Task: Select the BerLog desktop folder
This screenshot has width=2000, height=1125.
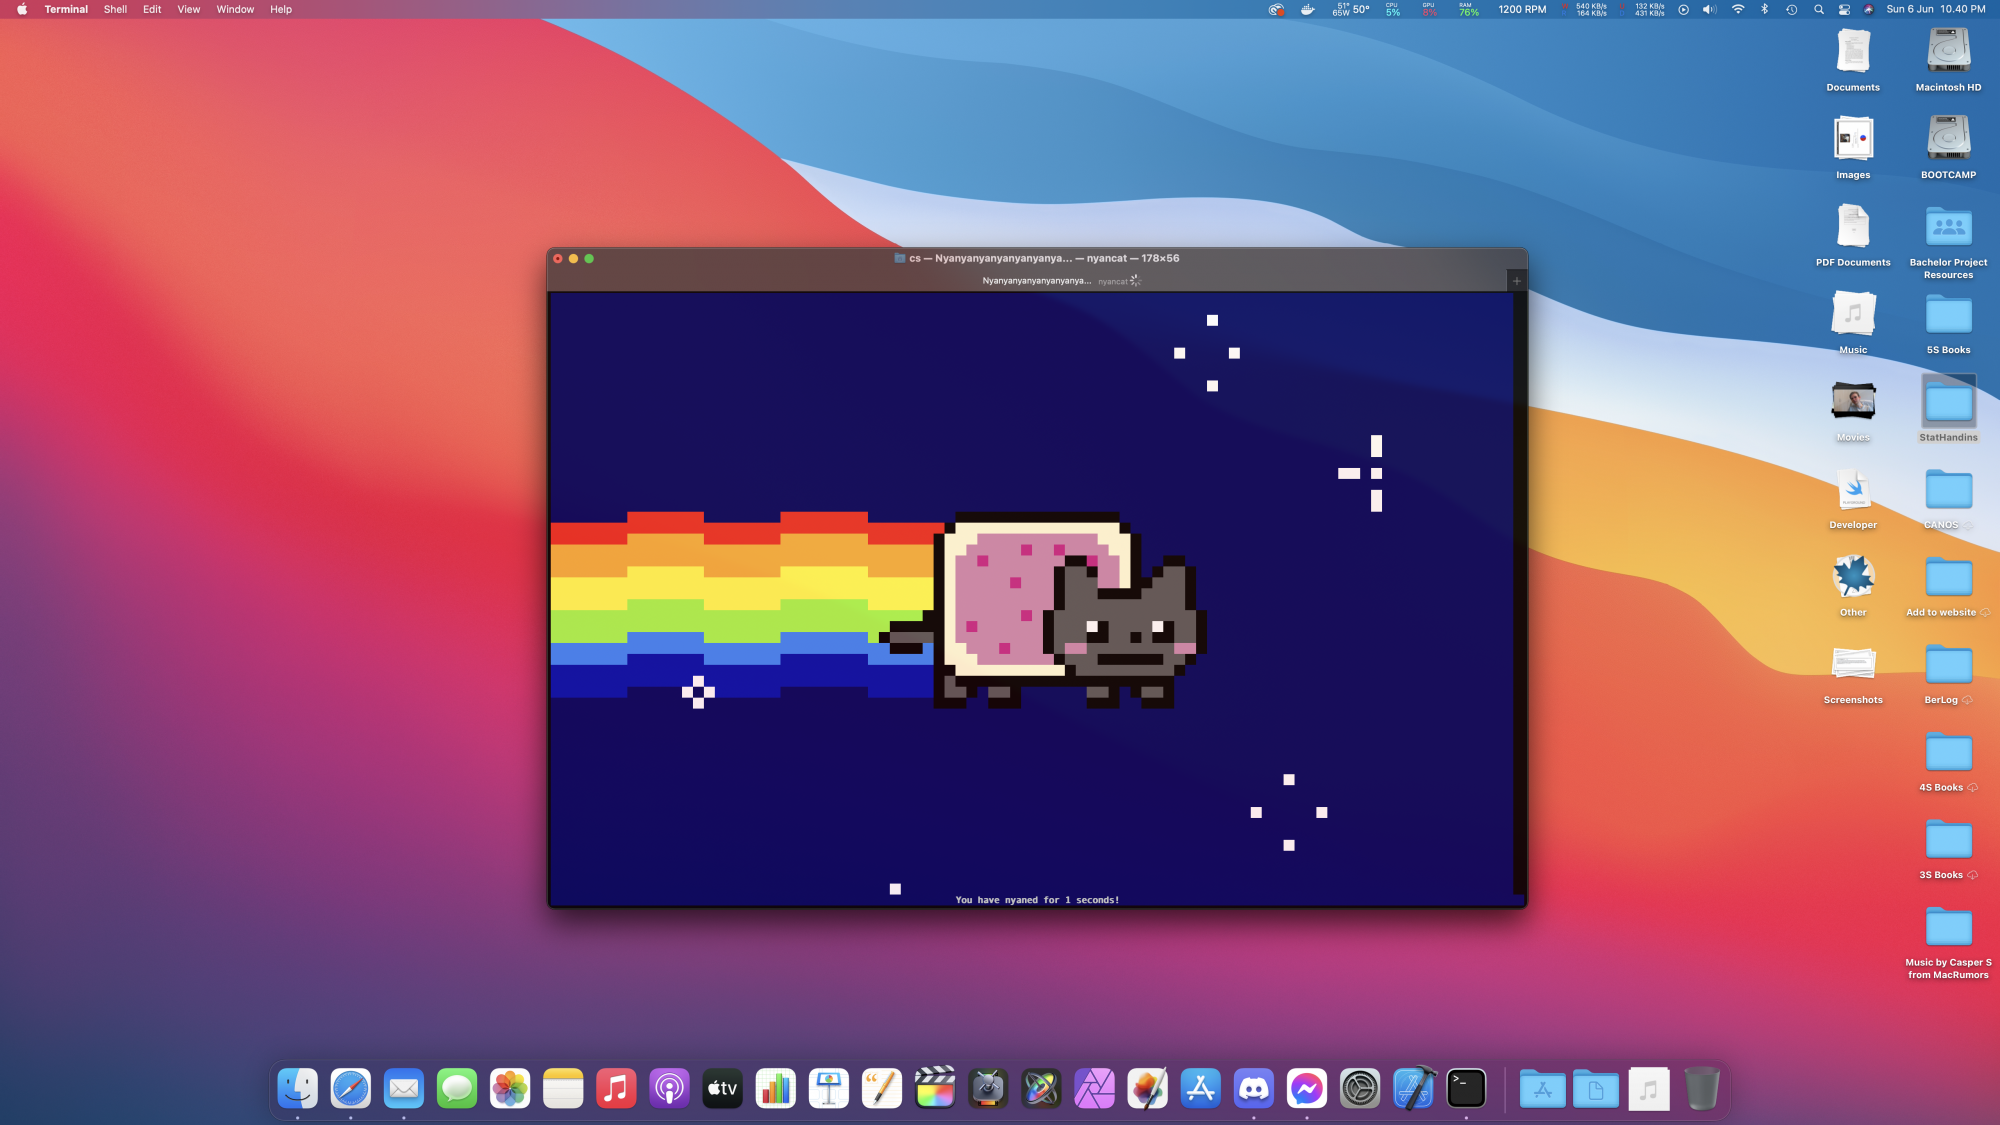Action: click(x=1948, y=672)
